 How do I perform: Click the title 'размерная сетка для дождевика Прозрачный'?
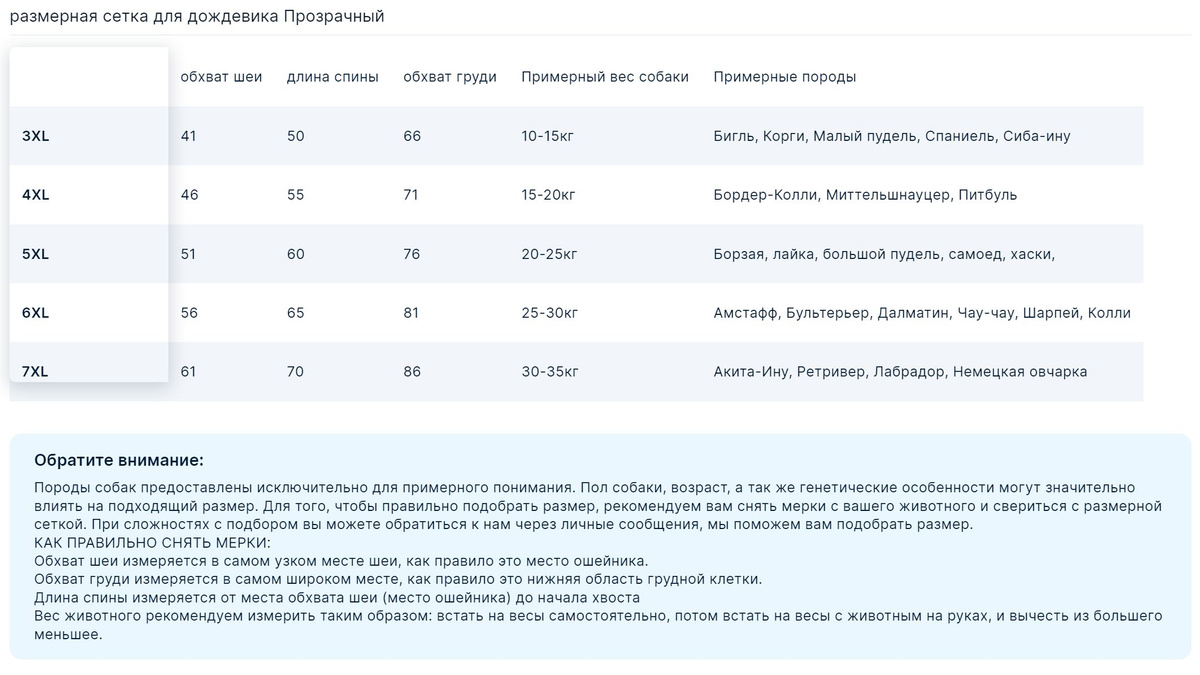coord(197,17)
